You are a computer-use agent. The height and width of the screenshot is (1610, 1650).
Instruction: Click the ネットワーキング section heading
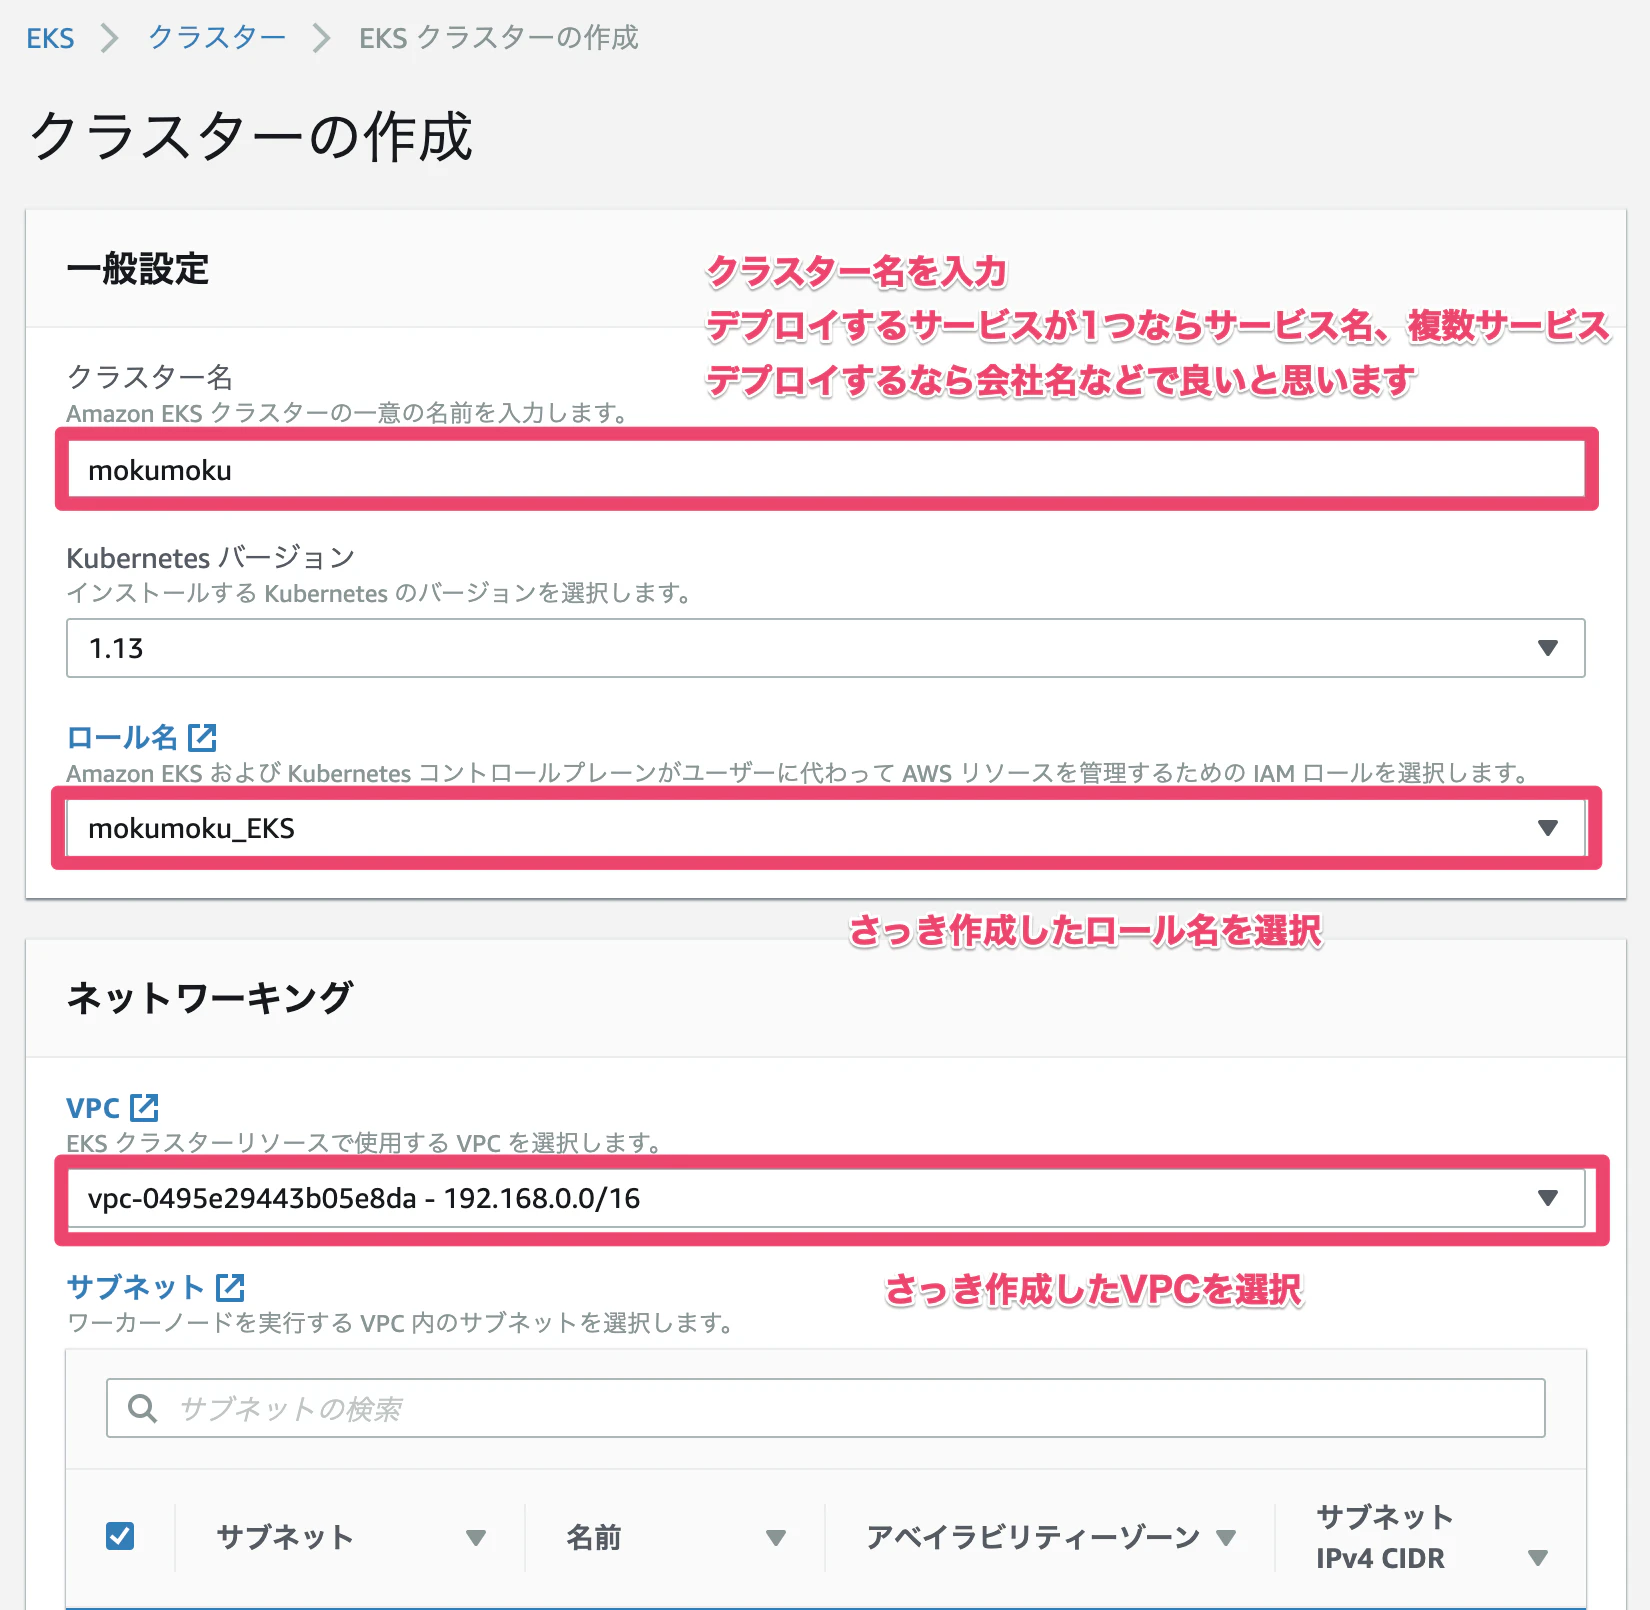209,998
